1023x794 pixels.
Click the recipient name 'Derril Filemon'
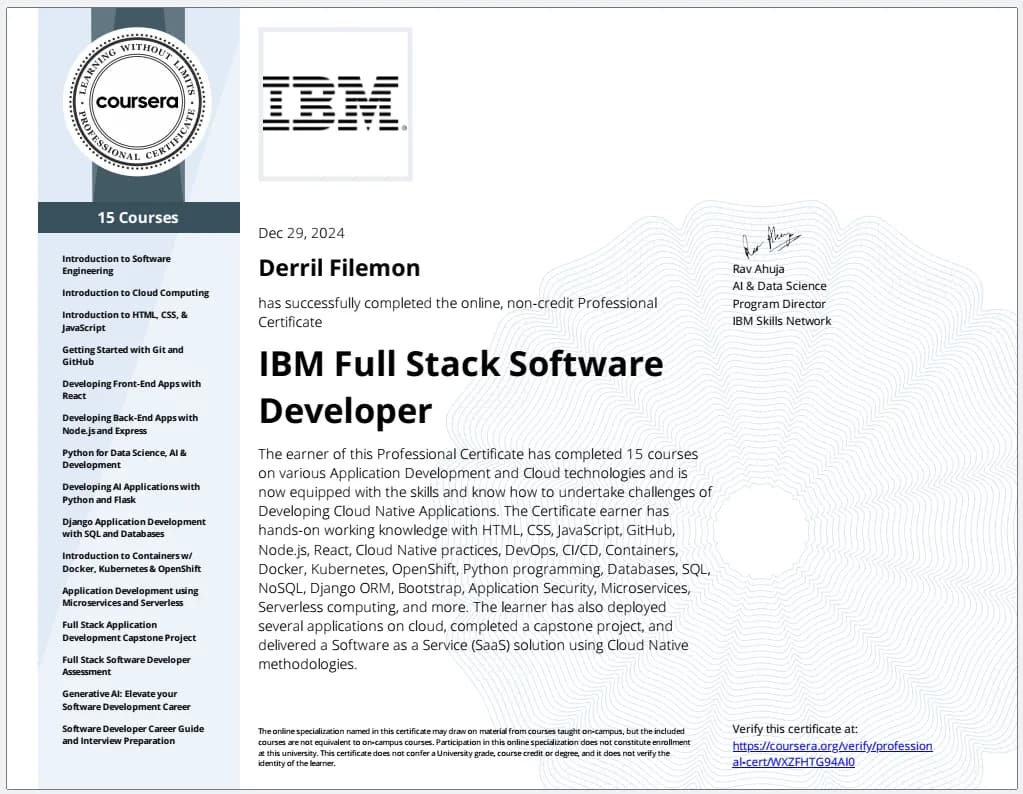pos(339,268)
